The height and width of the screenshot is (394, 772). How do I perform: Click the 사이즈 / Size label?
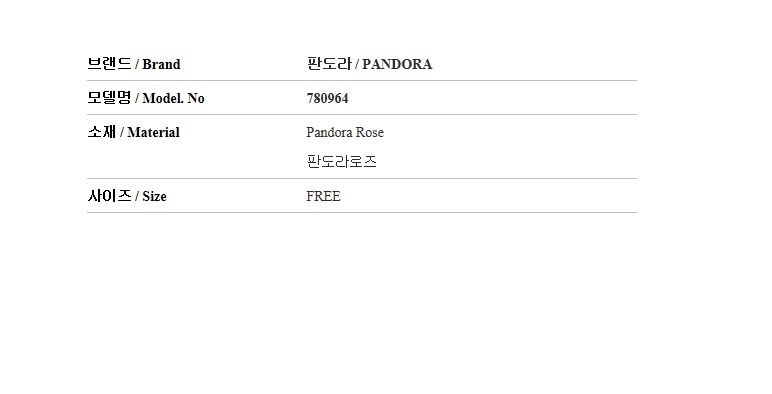(x=127, y=196)
